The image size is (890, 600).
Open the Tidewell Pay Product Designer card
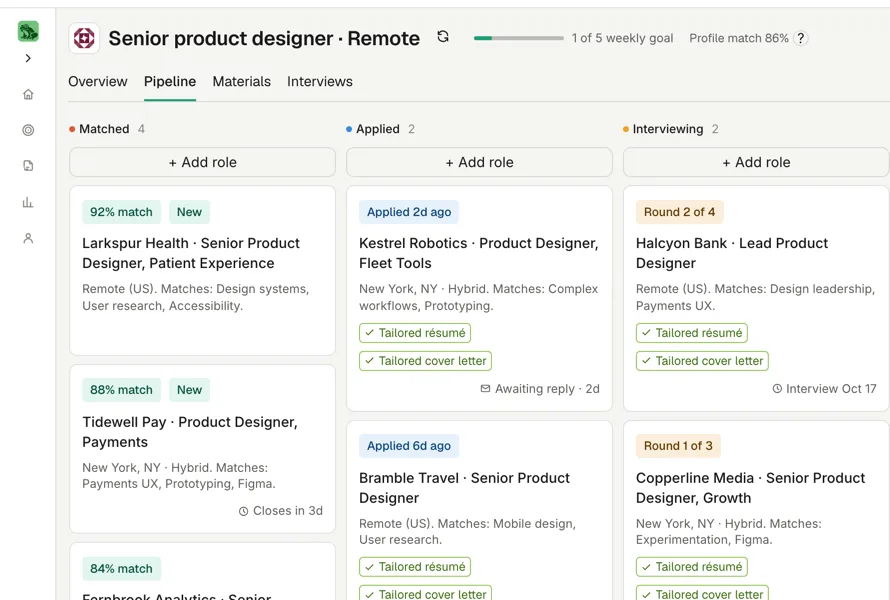[203, 449]
